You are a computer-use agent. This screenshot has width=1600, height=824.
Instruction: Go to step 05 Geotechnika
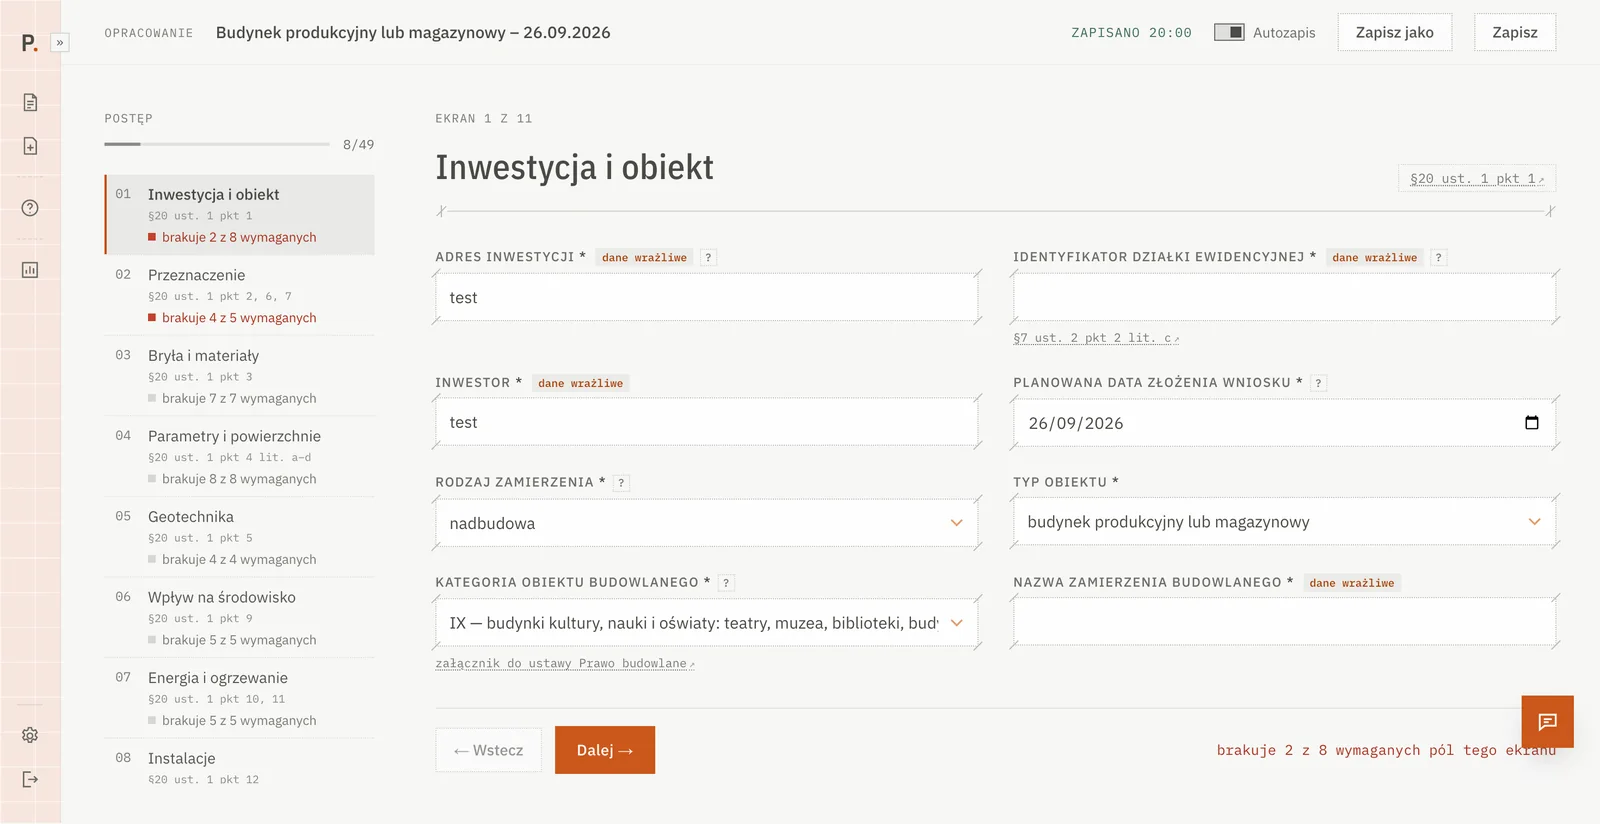coord(240,537)
